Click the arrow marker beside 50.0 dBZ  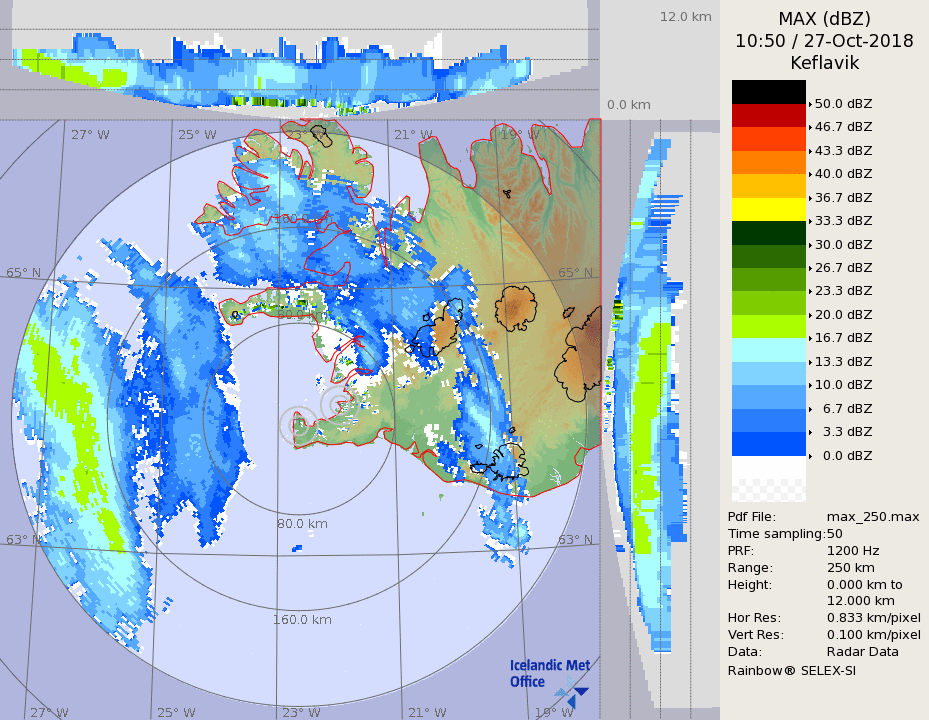pos(810,103)
